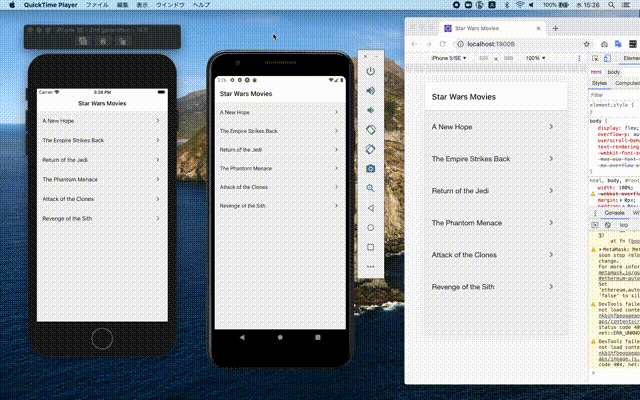The image size is (640, 400).
Task: Open Spotlight search in the menu bar
Action: [x=611, y=5]
